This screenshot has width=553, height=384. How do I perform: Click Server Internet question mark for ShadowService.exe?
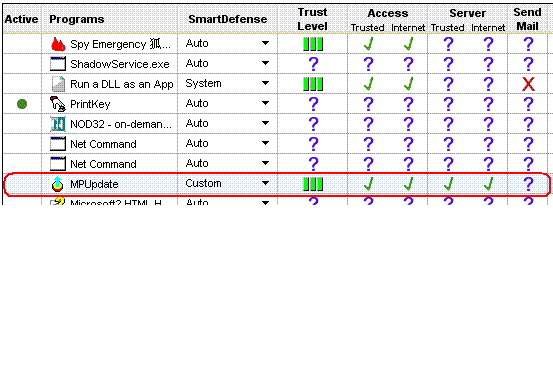(488, 64)
